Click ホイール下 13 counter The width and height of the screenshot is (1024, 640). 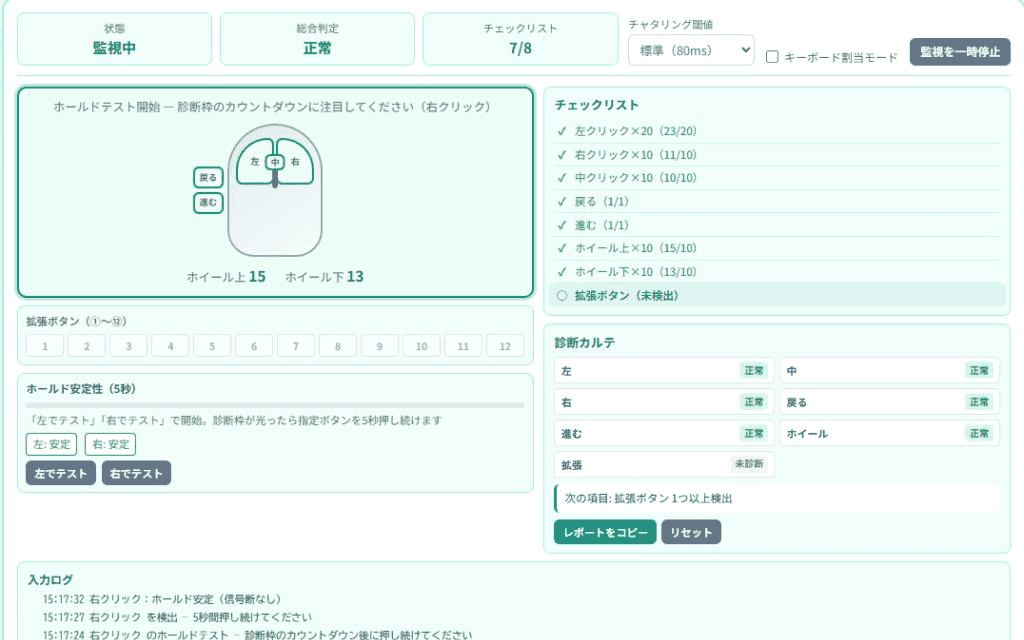point(324,277)
